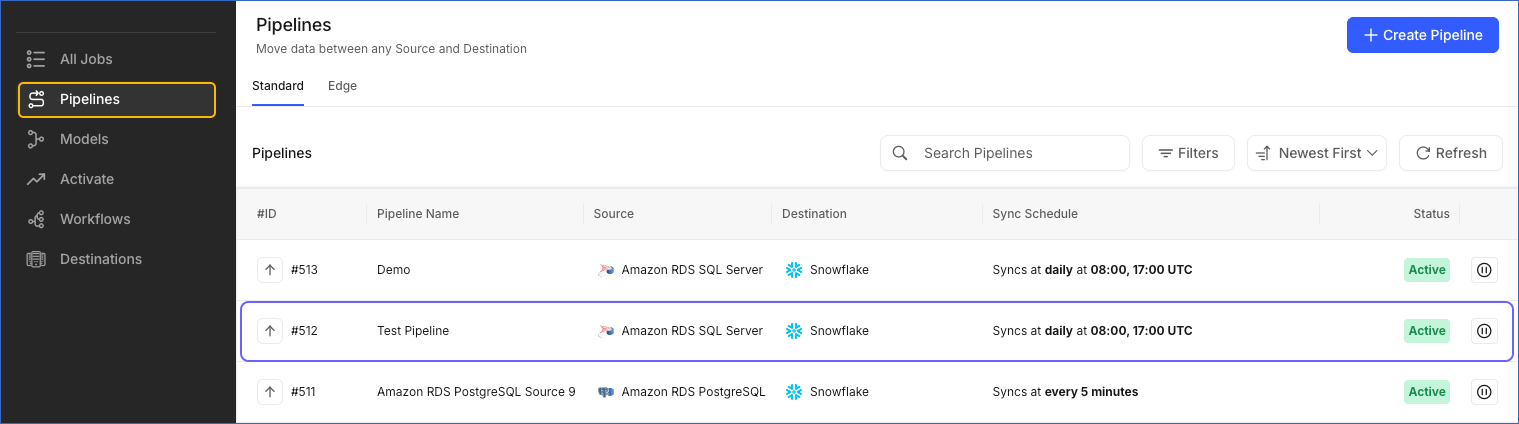Viewport: 1519px width, 424px height.
Task: Click the Snowflake icon in row #511
Action: [794, 392]
